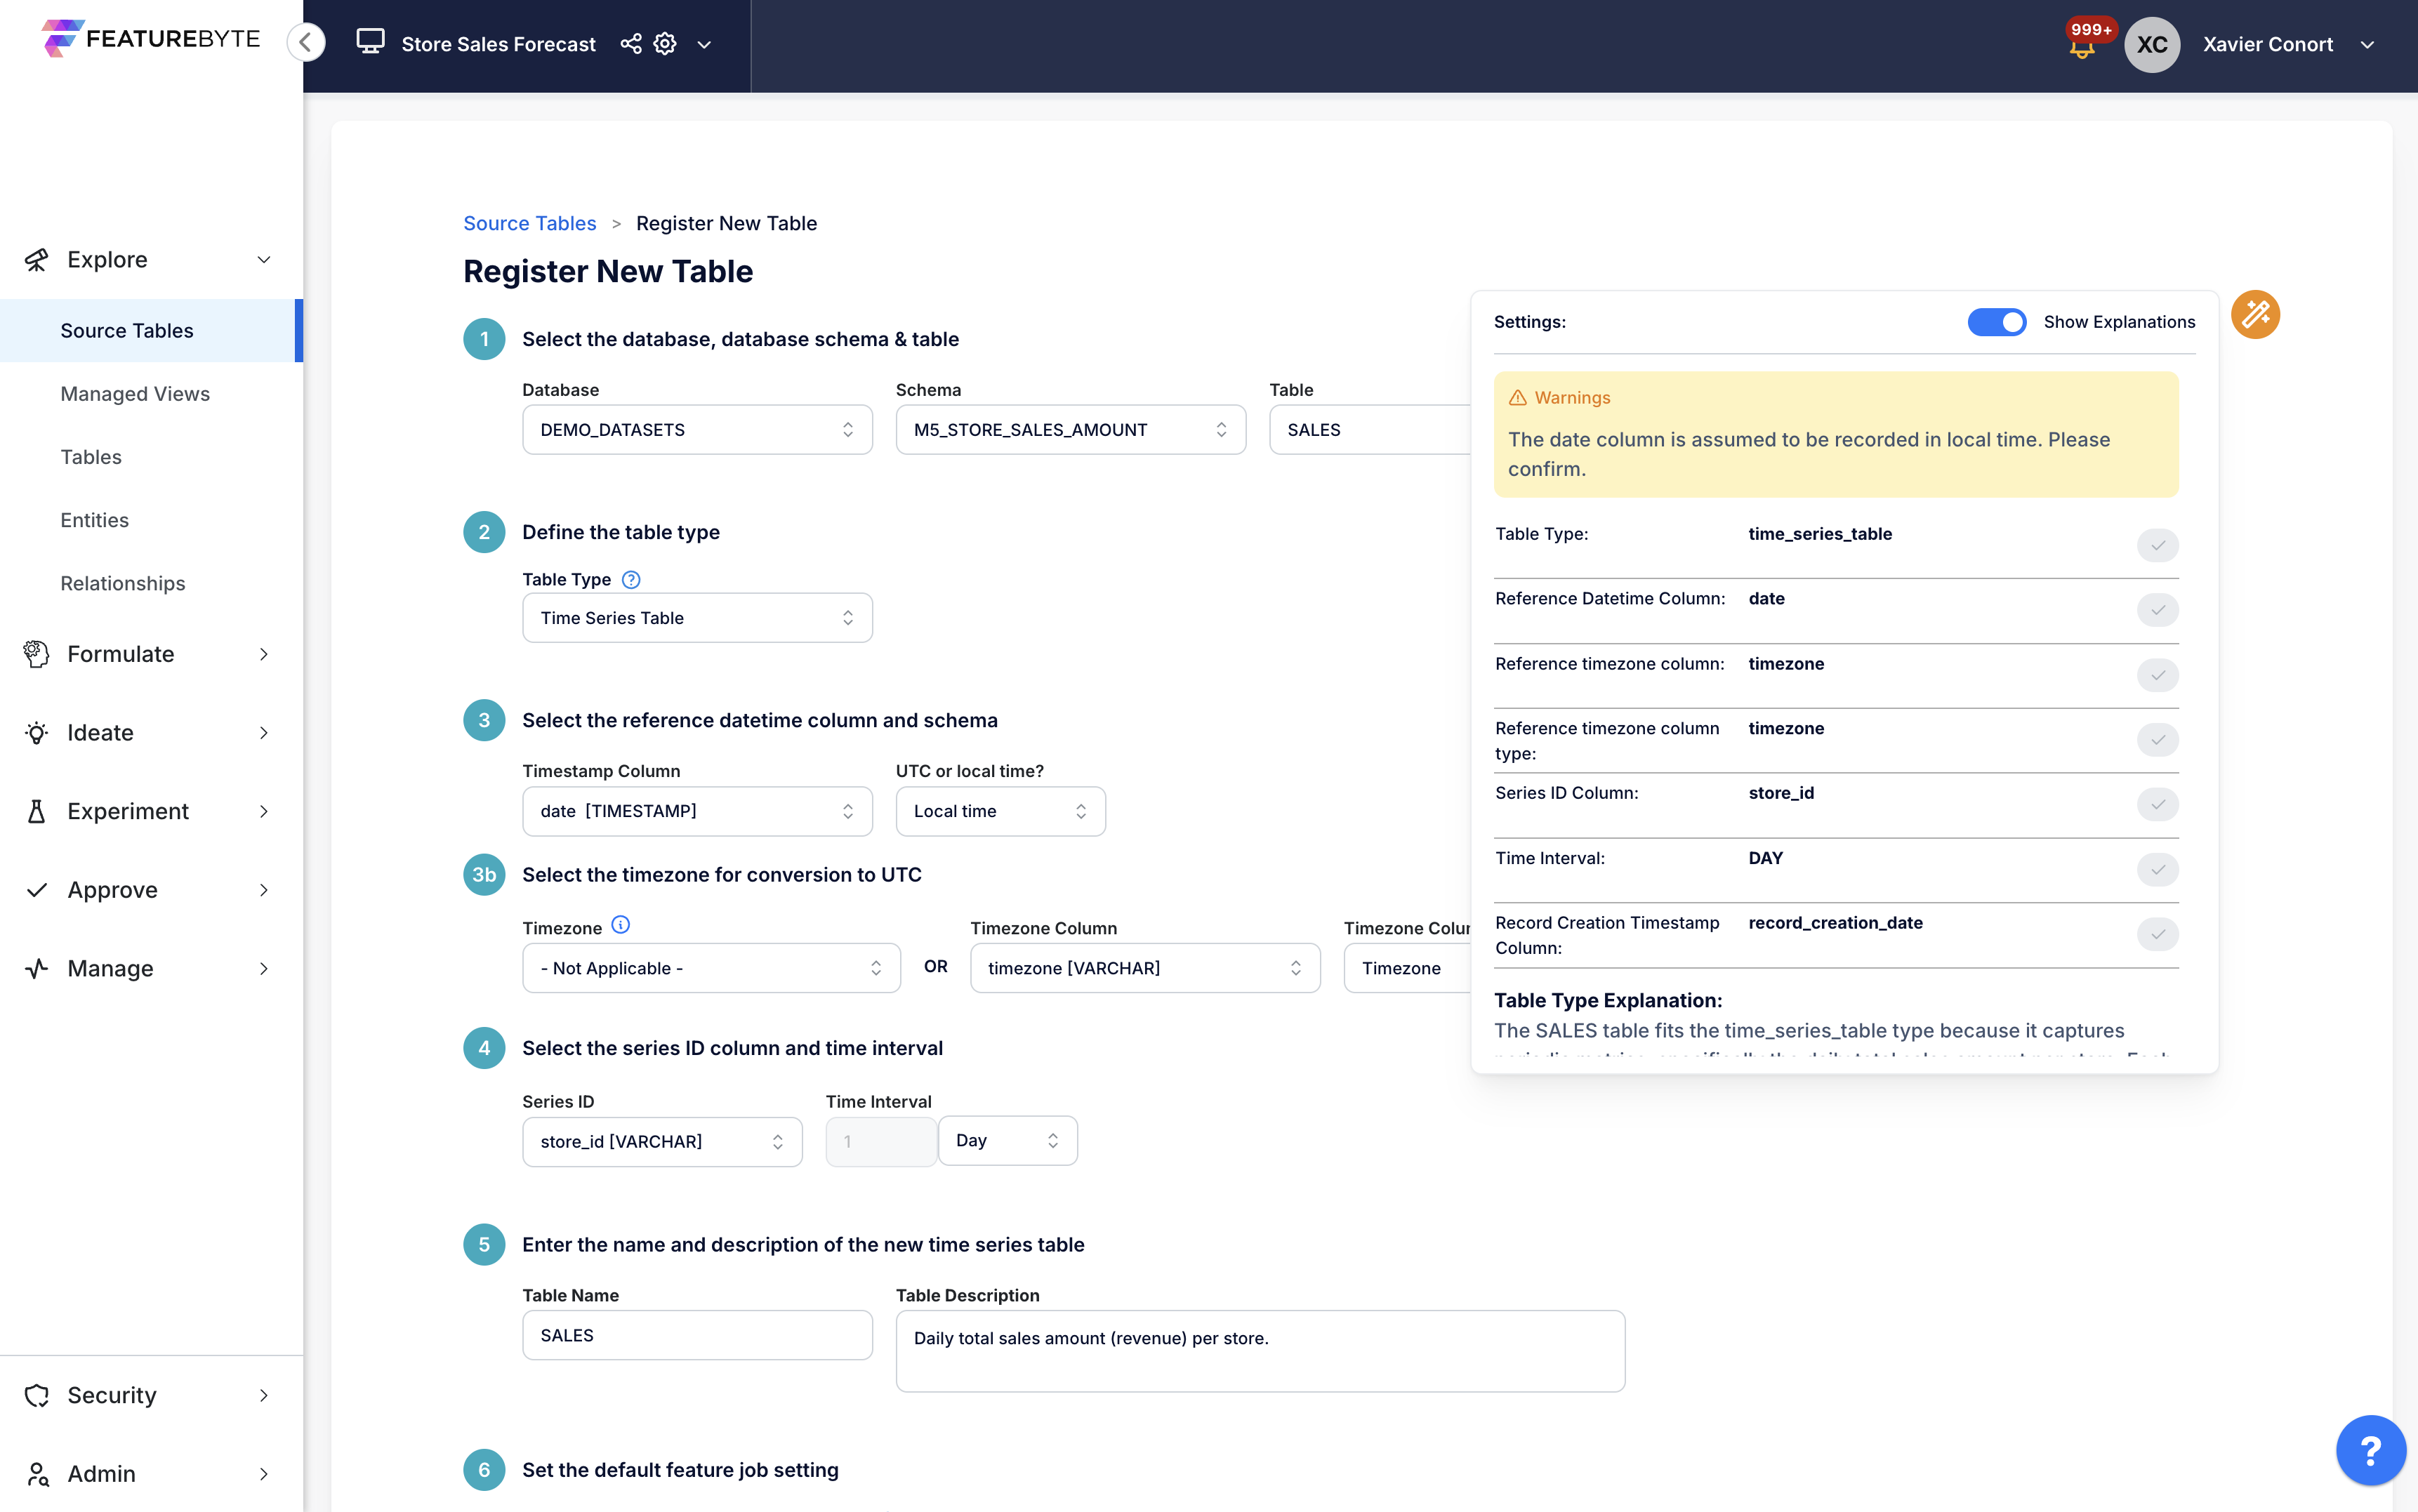
Task: Toggle the Show Explanations switch
Action: [x=1996, y=322]
